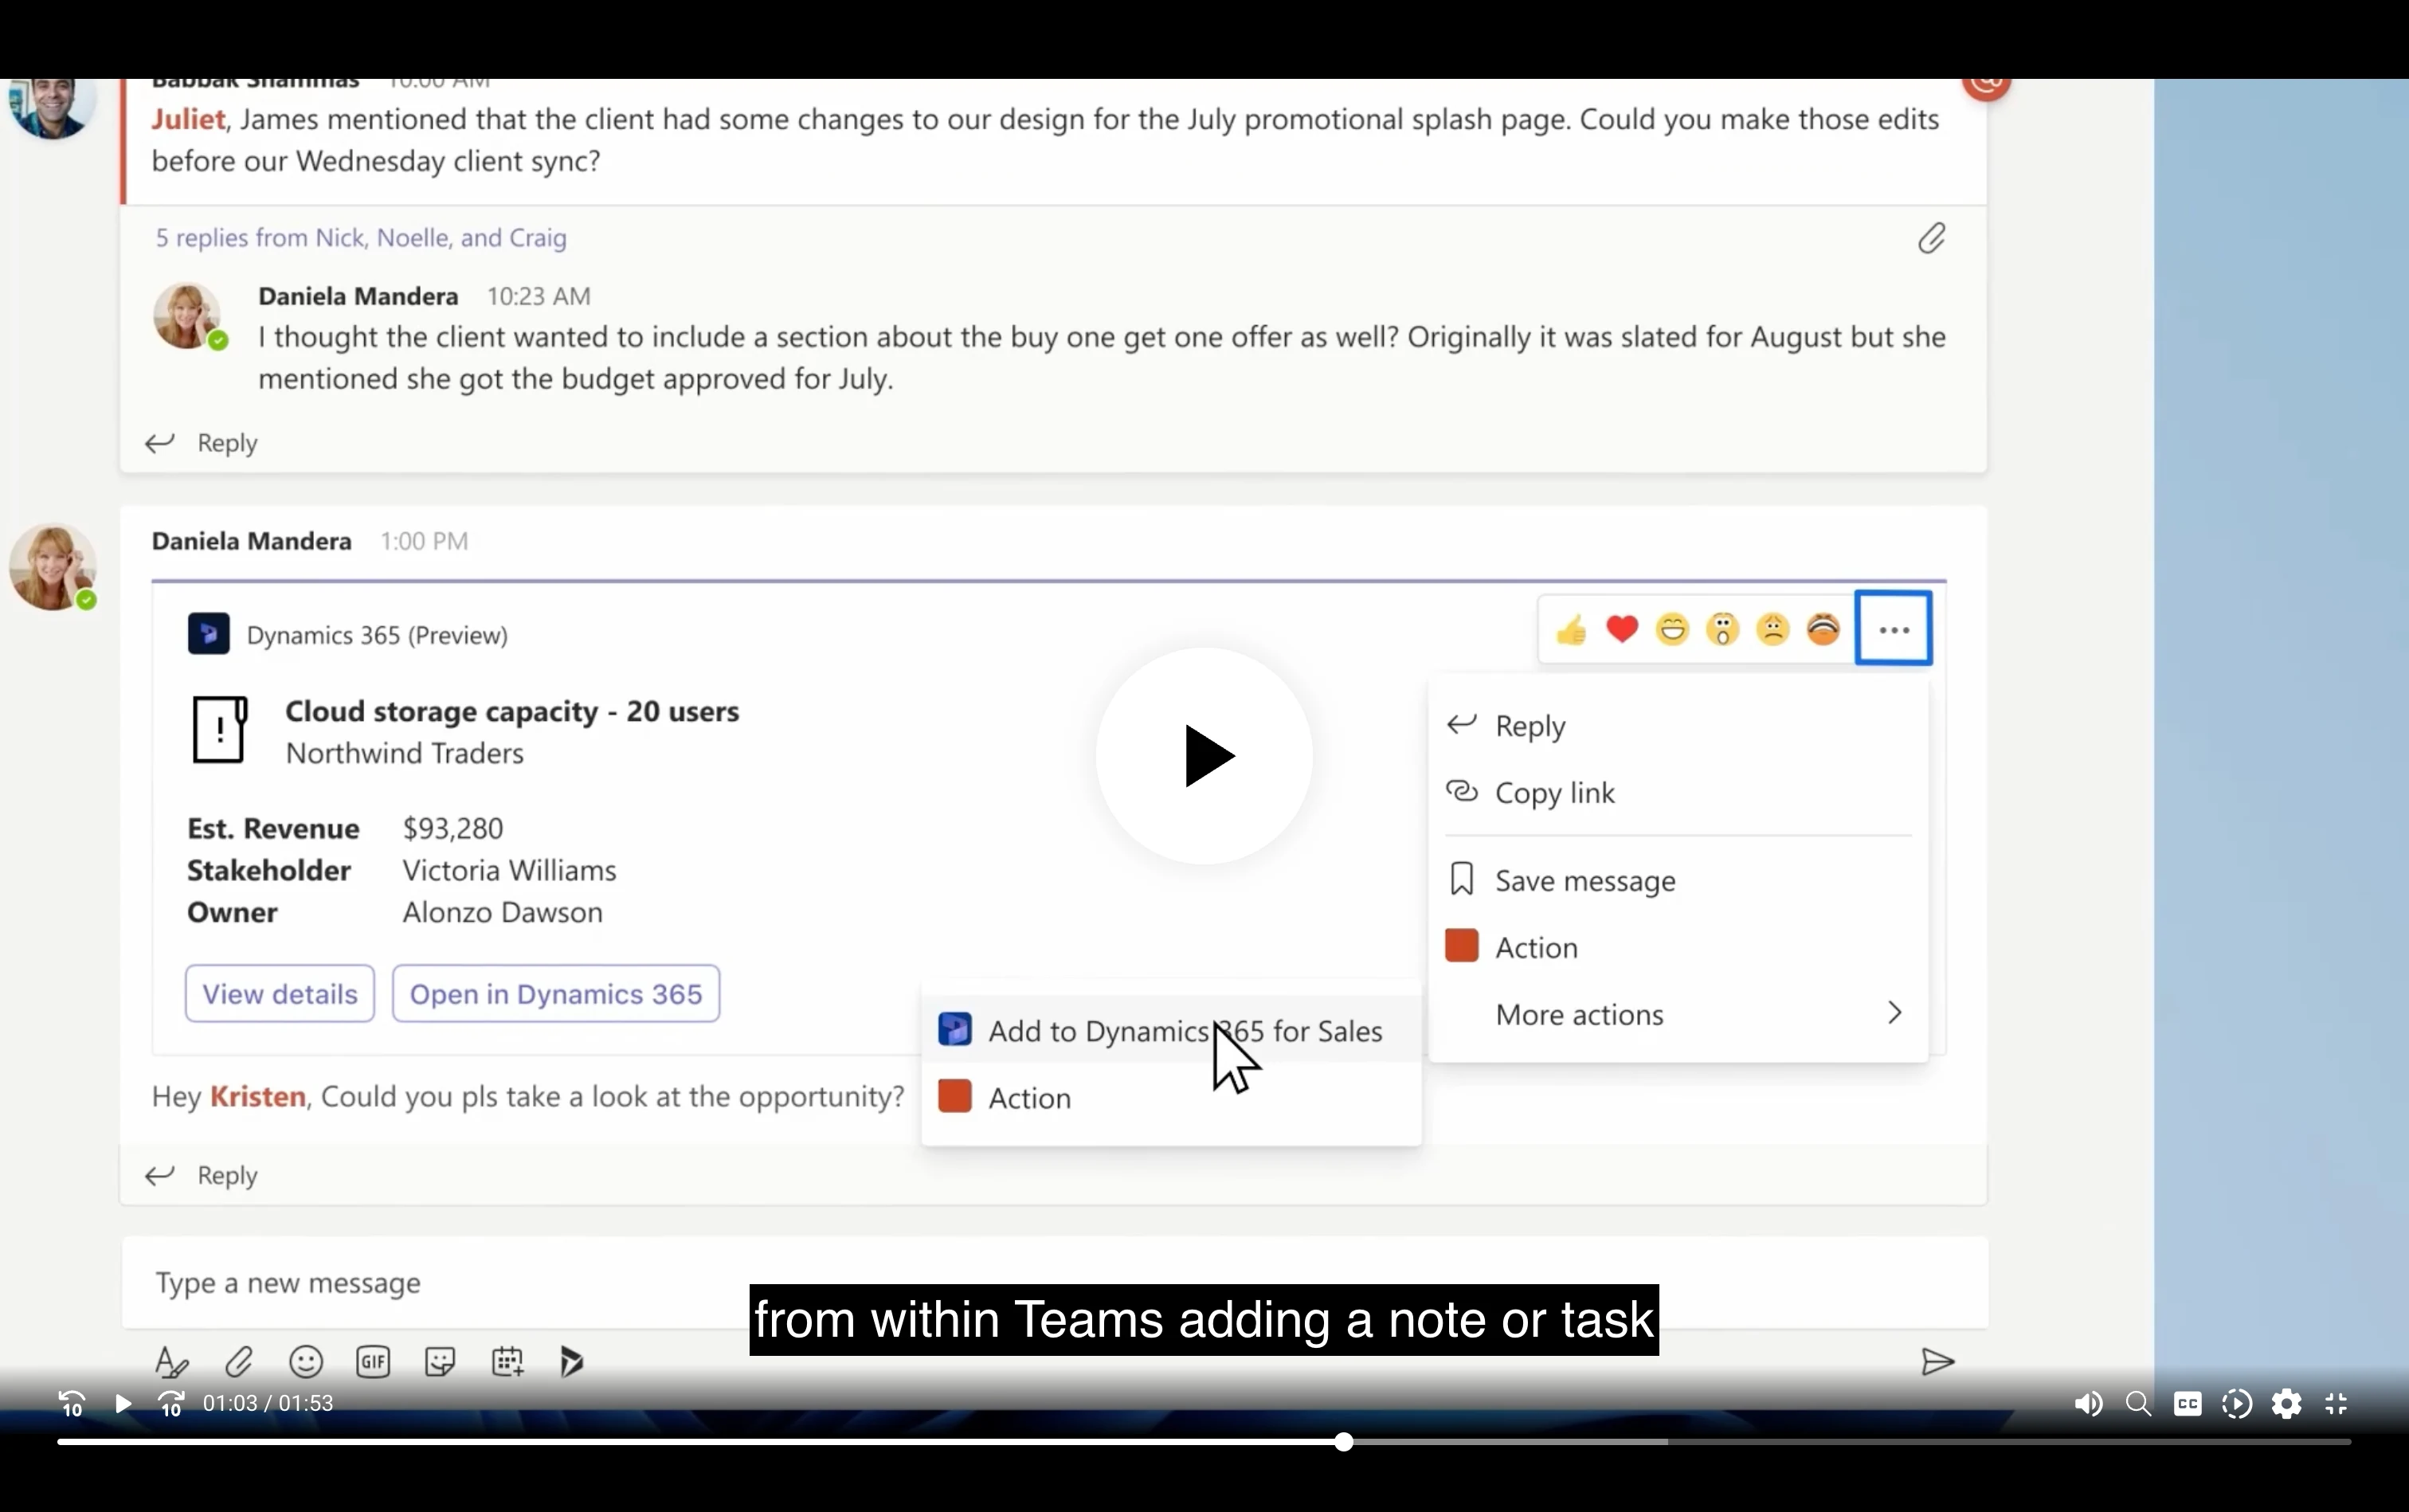Open playback speed control icon
The image size is (2409, 1512).
click(x=2237, y=1404)
